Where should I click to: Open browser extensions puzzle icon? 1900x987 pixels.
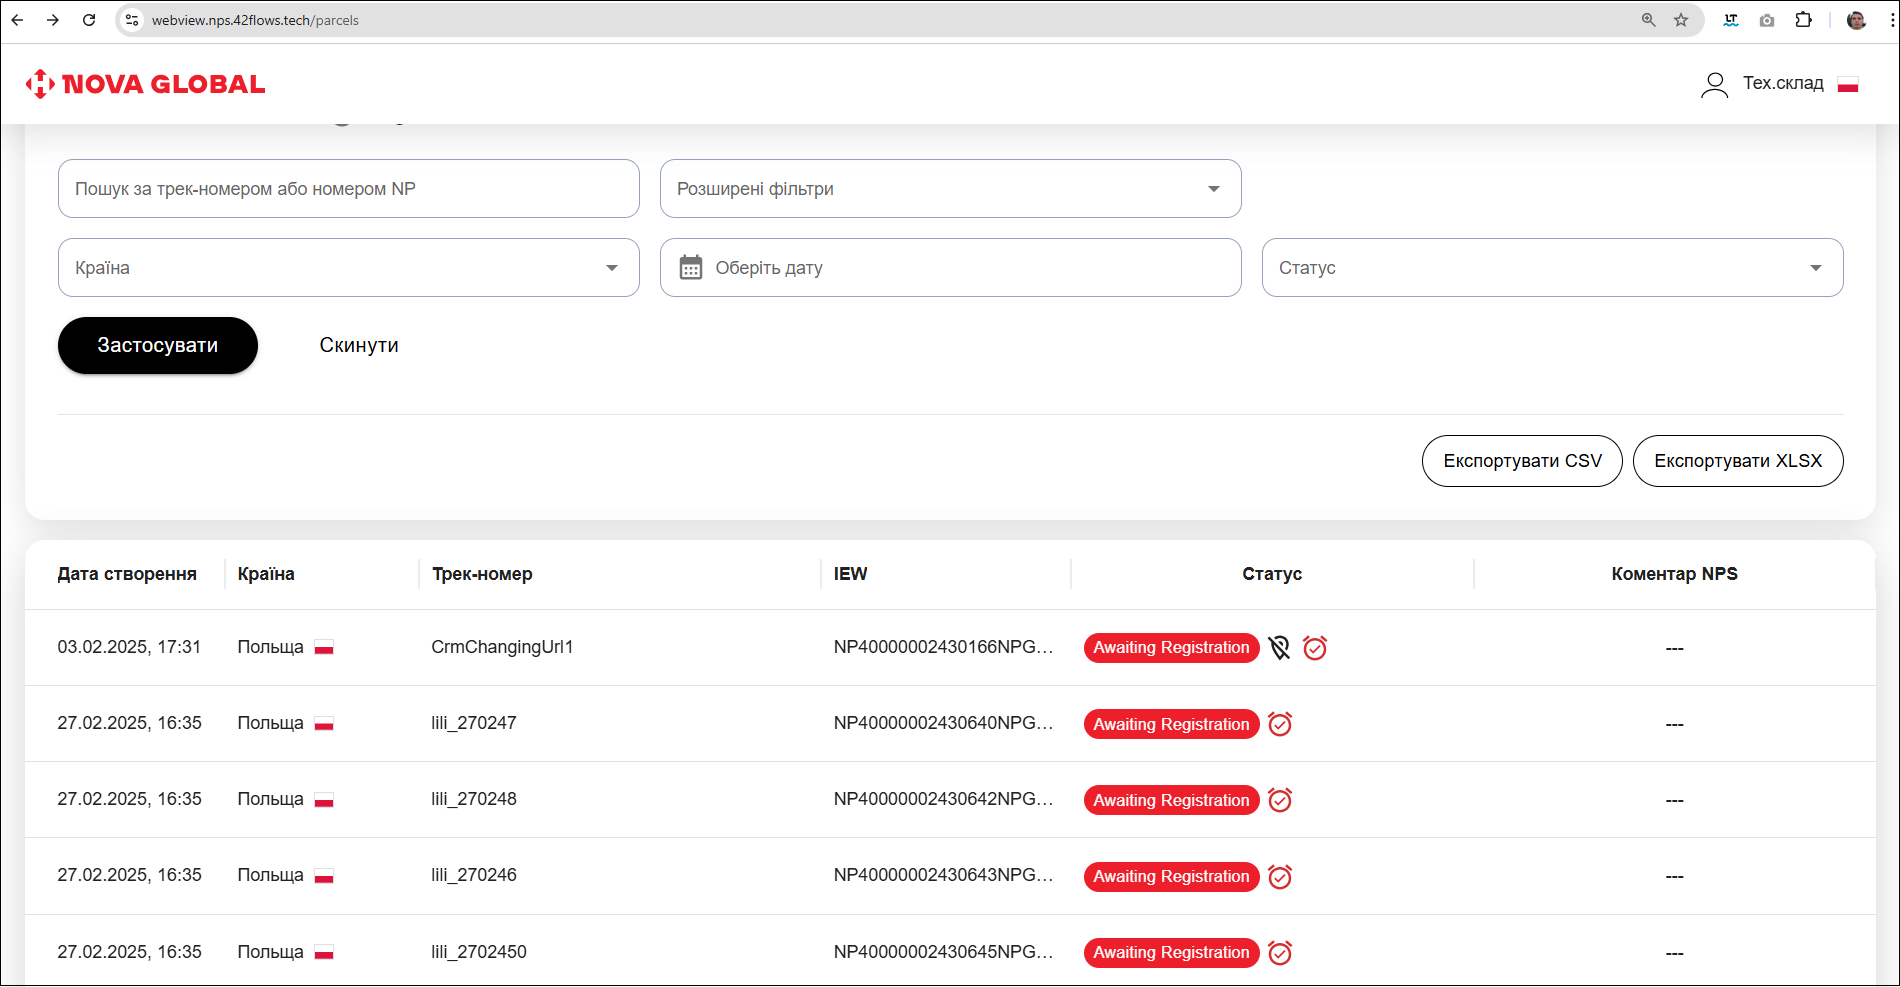point(1803,20)
